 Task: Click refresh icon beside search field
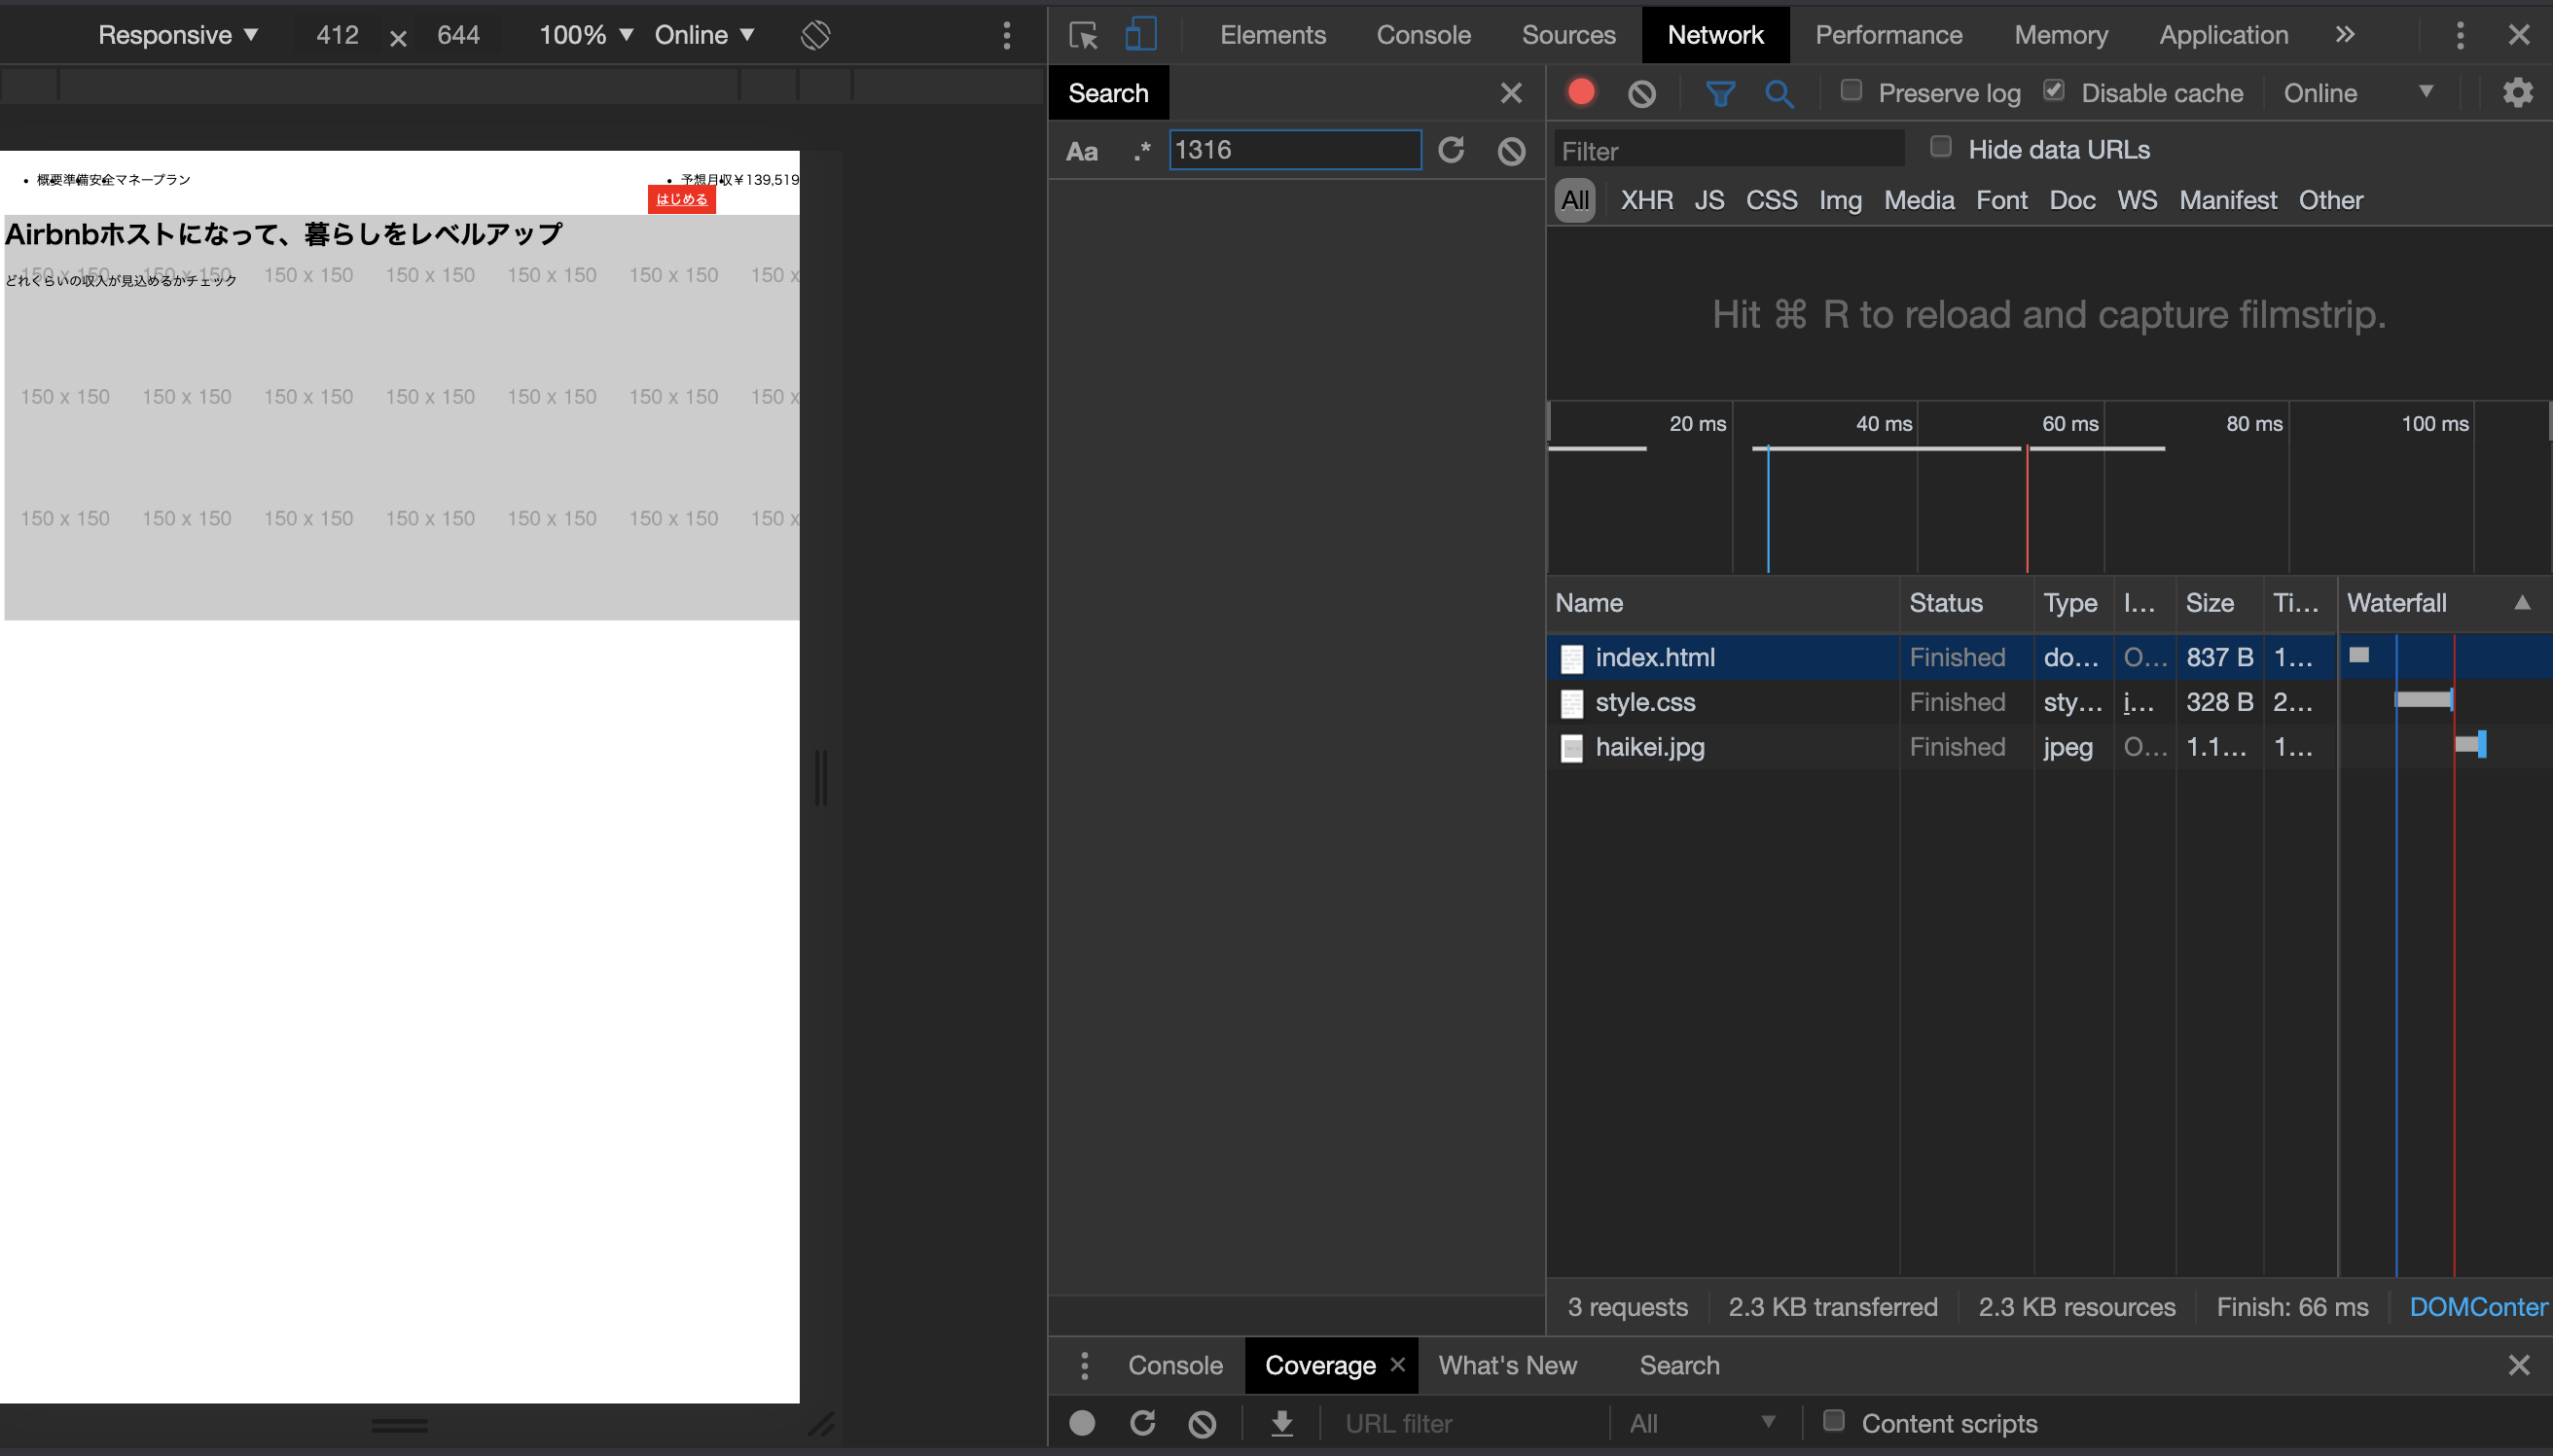click(x=1451, y=150)
